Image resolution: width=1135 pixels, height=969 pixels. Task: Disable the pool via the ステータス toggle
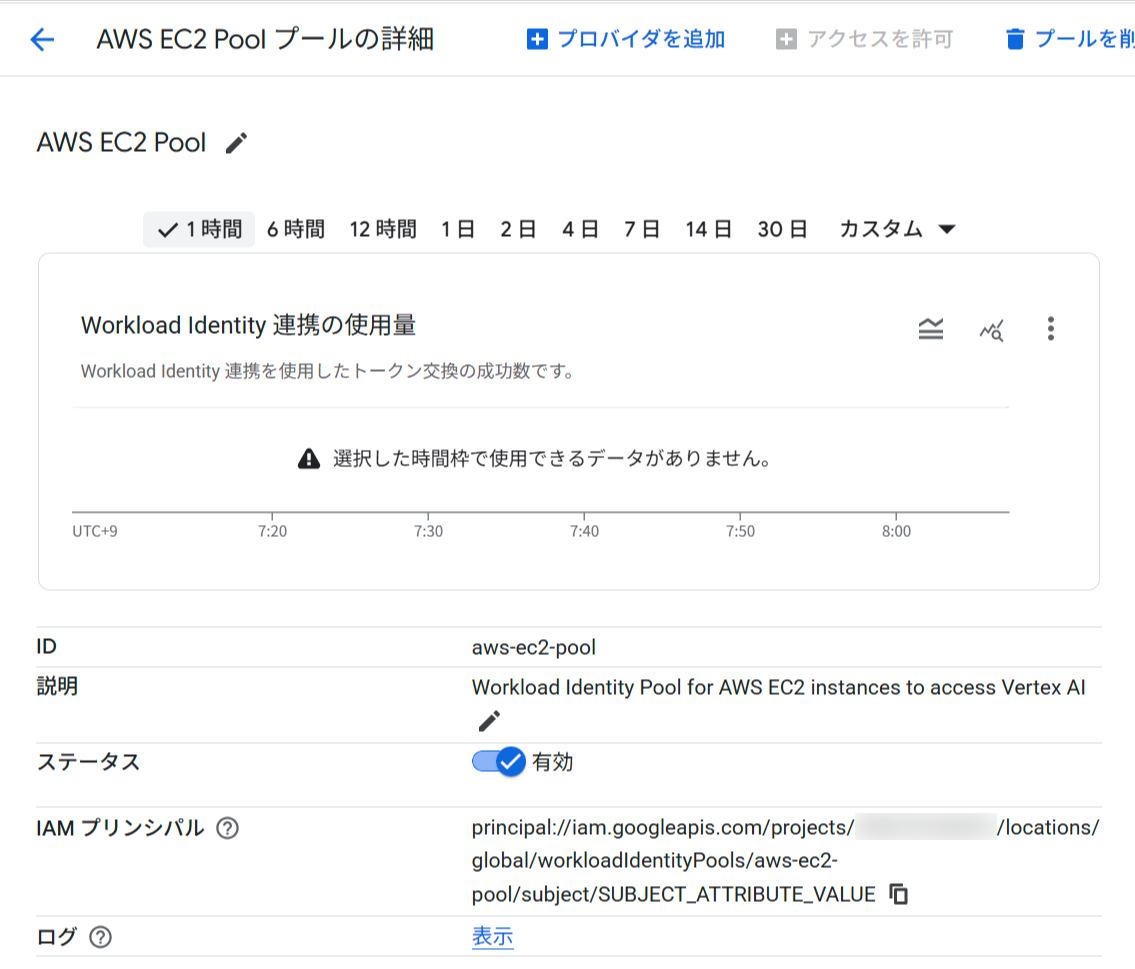click(498, 761)
